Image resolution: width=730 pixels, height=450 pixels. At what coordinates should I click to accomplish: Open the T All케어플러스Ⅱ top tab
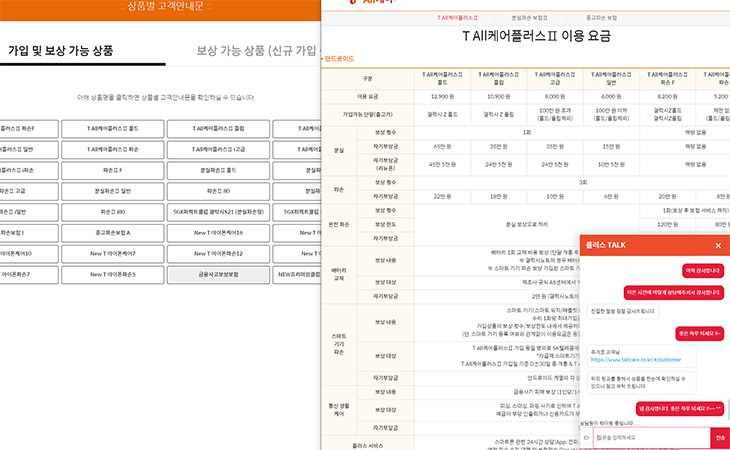point(457,18)
